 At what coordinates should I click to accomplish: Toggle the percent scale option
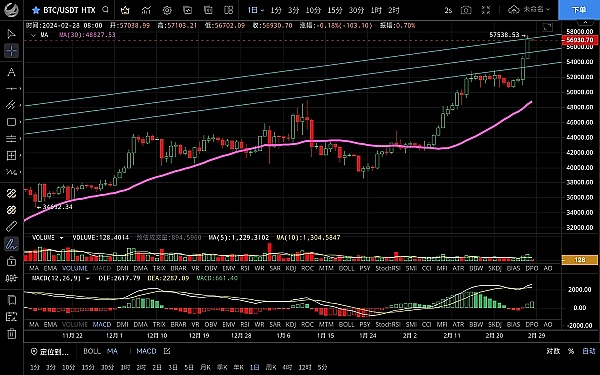(571, 351)
